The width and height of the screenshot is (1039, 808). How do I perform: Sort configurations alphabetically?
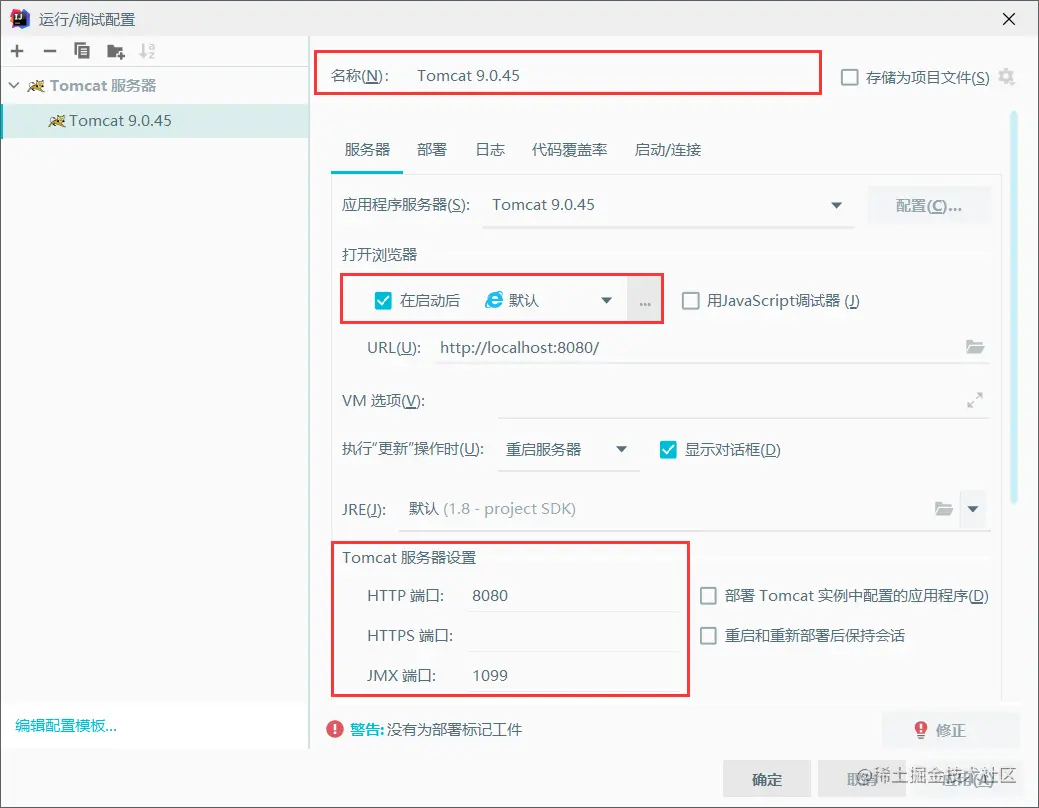(147, 51)
